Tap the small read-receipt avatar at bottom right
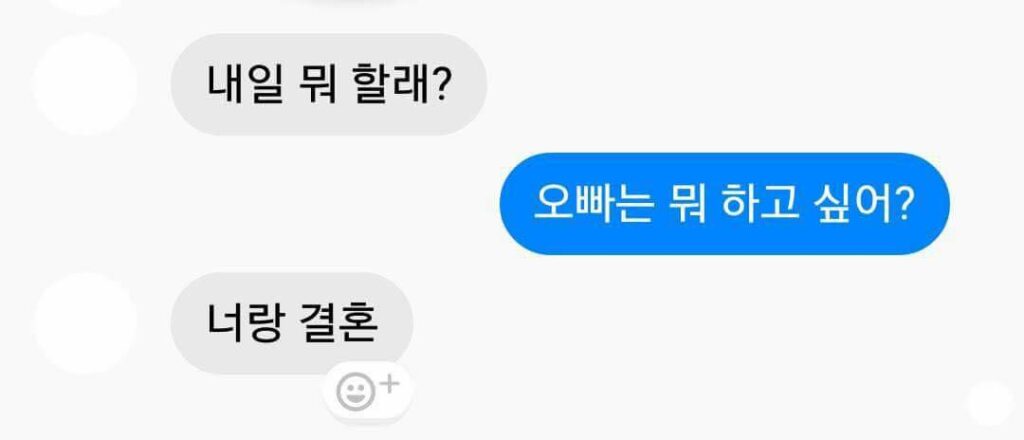This screenshot has height=440, width=1024. coord(989,403)
